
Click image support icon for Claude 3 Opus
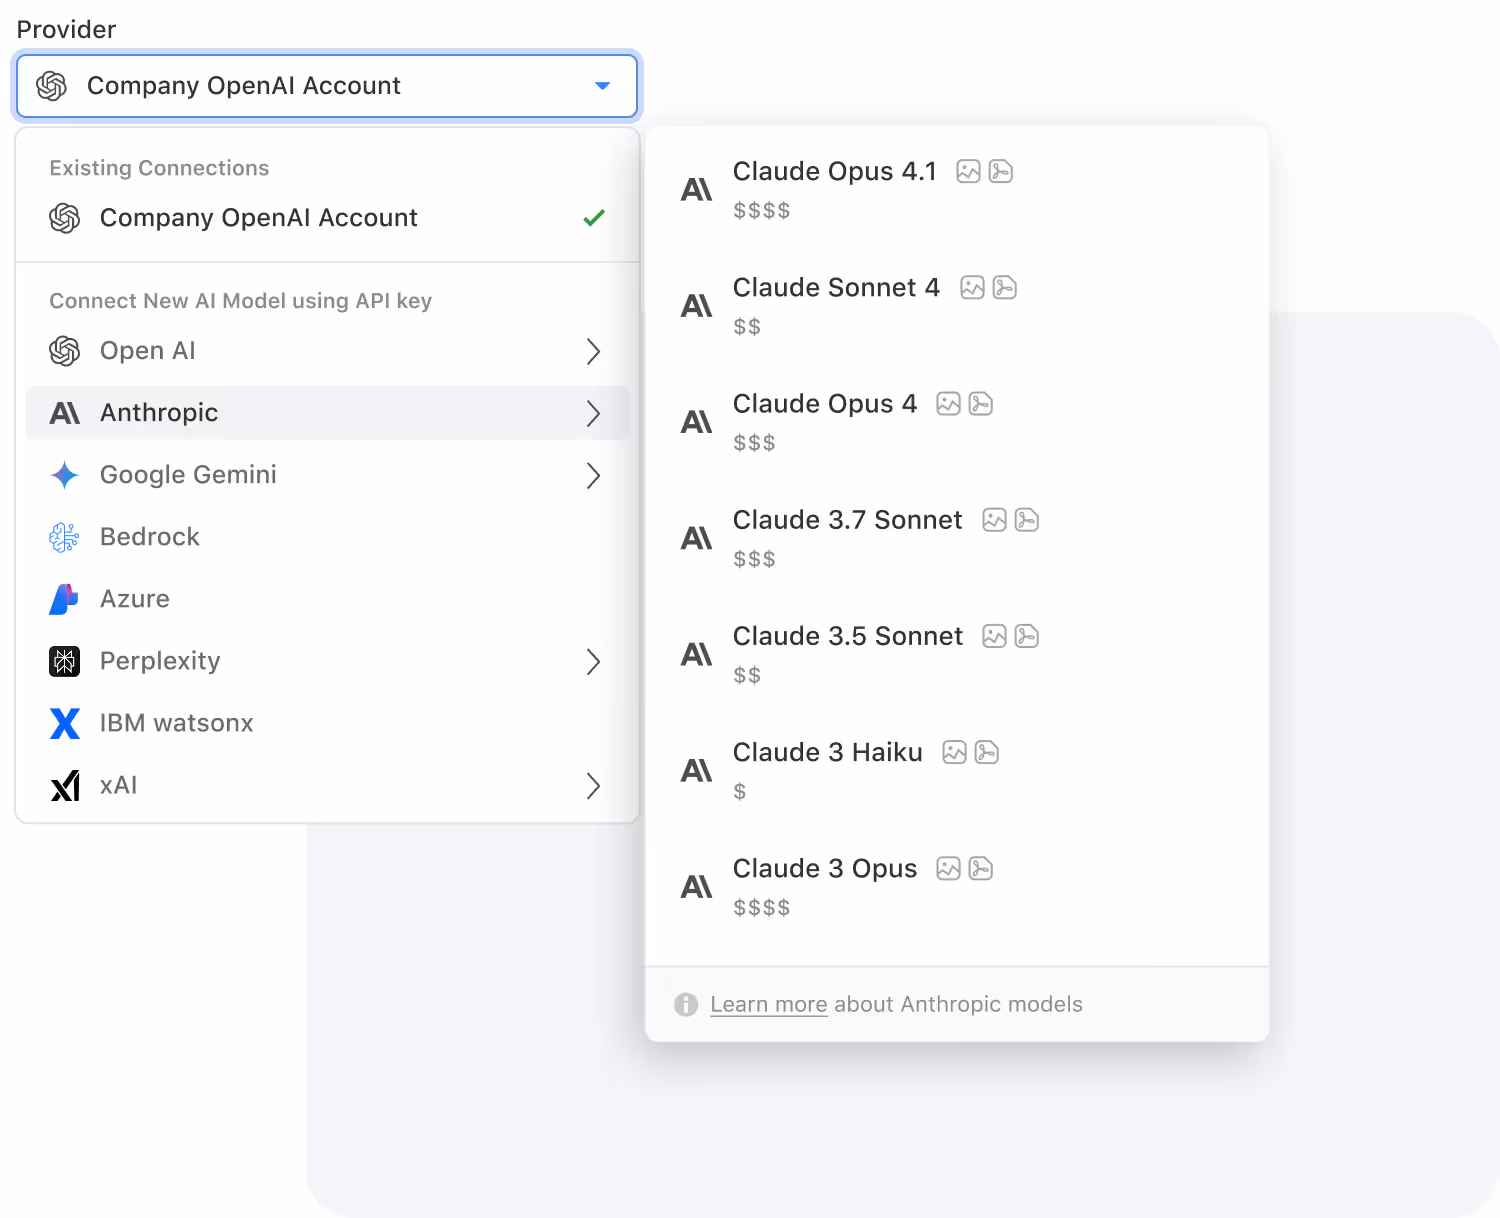click(948, 868)
